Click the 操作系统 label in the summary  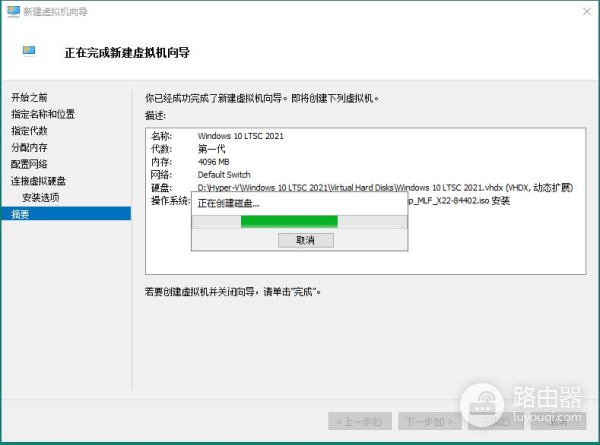point(171,200)
